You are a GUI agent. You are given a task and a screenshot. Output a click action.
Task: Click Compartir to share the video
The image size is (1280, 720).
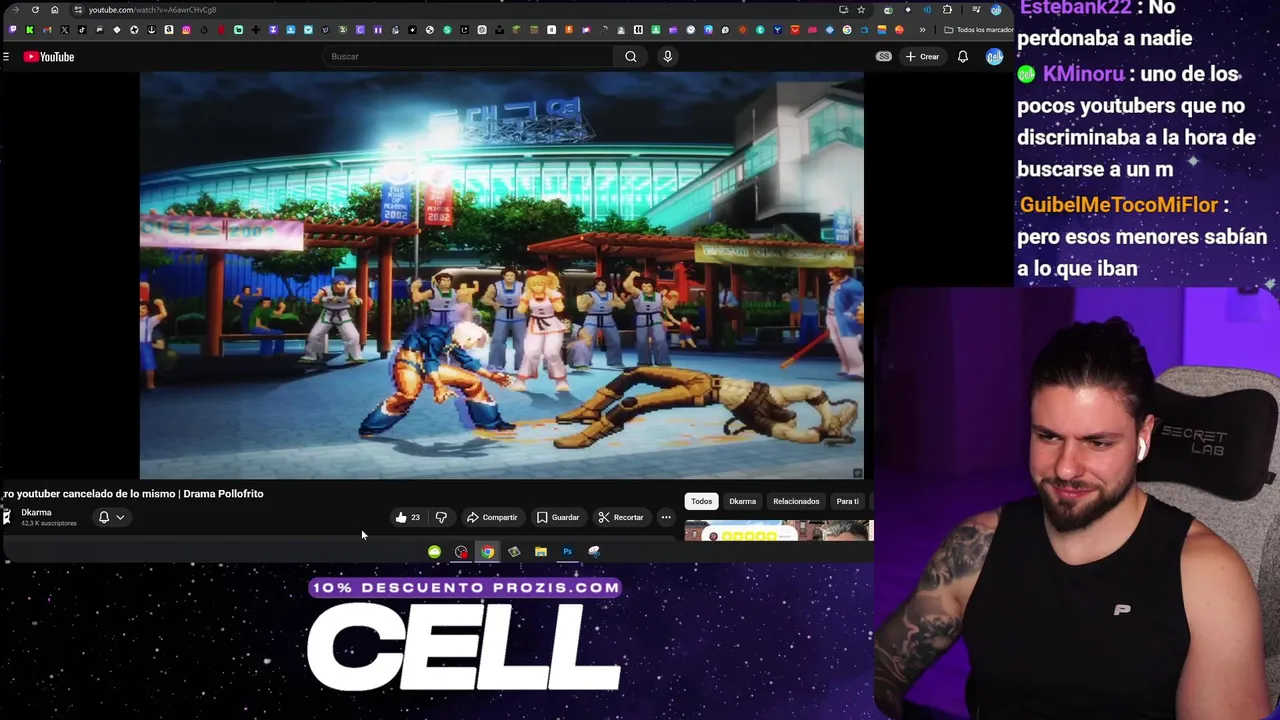tap(492, 518)
